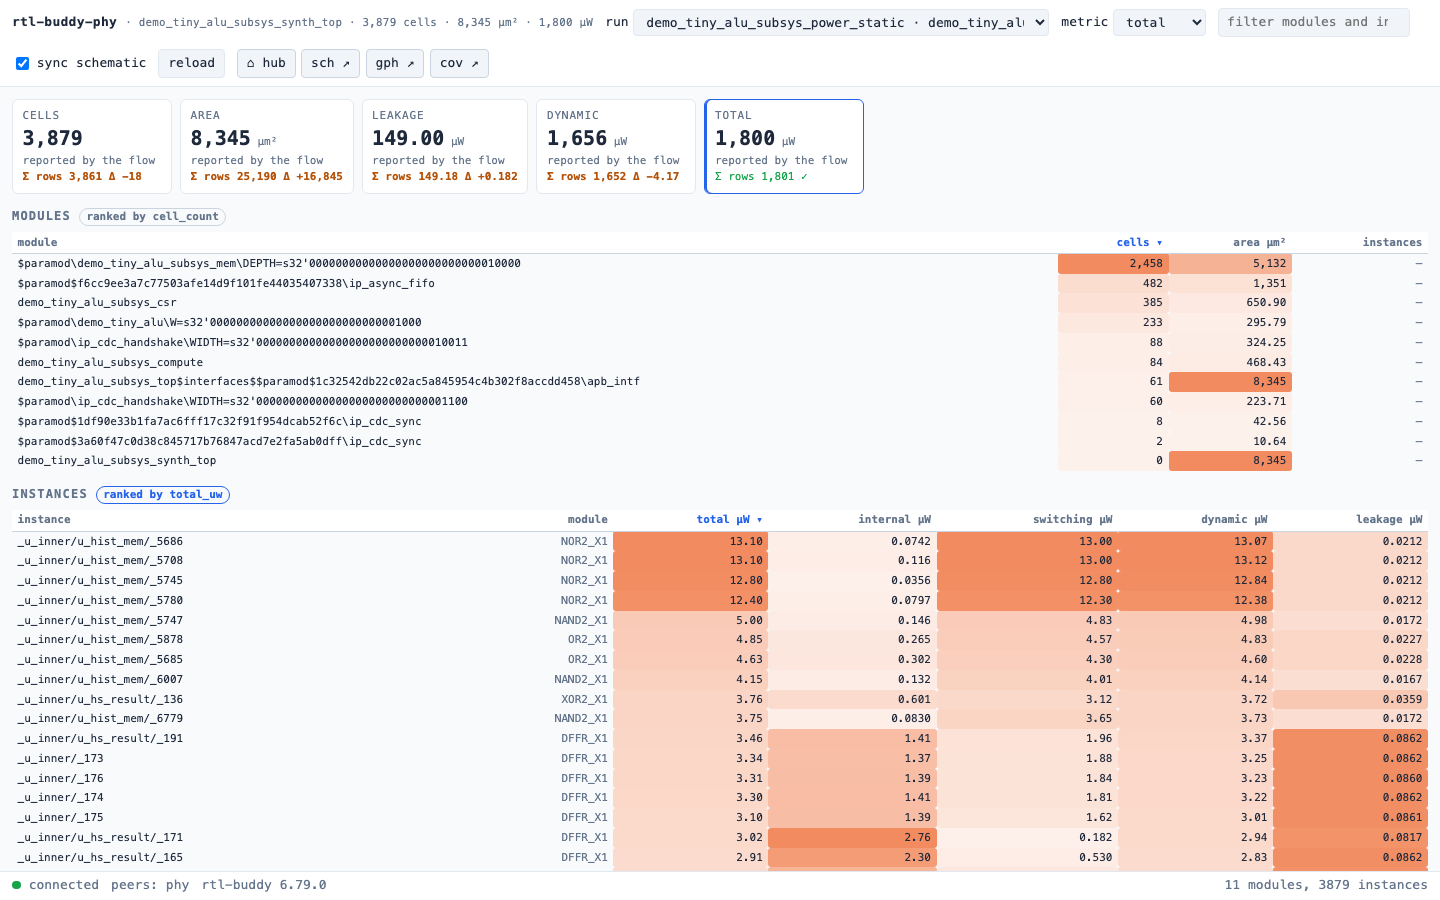Open the cov external link button

click(459, 63)
